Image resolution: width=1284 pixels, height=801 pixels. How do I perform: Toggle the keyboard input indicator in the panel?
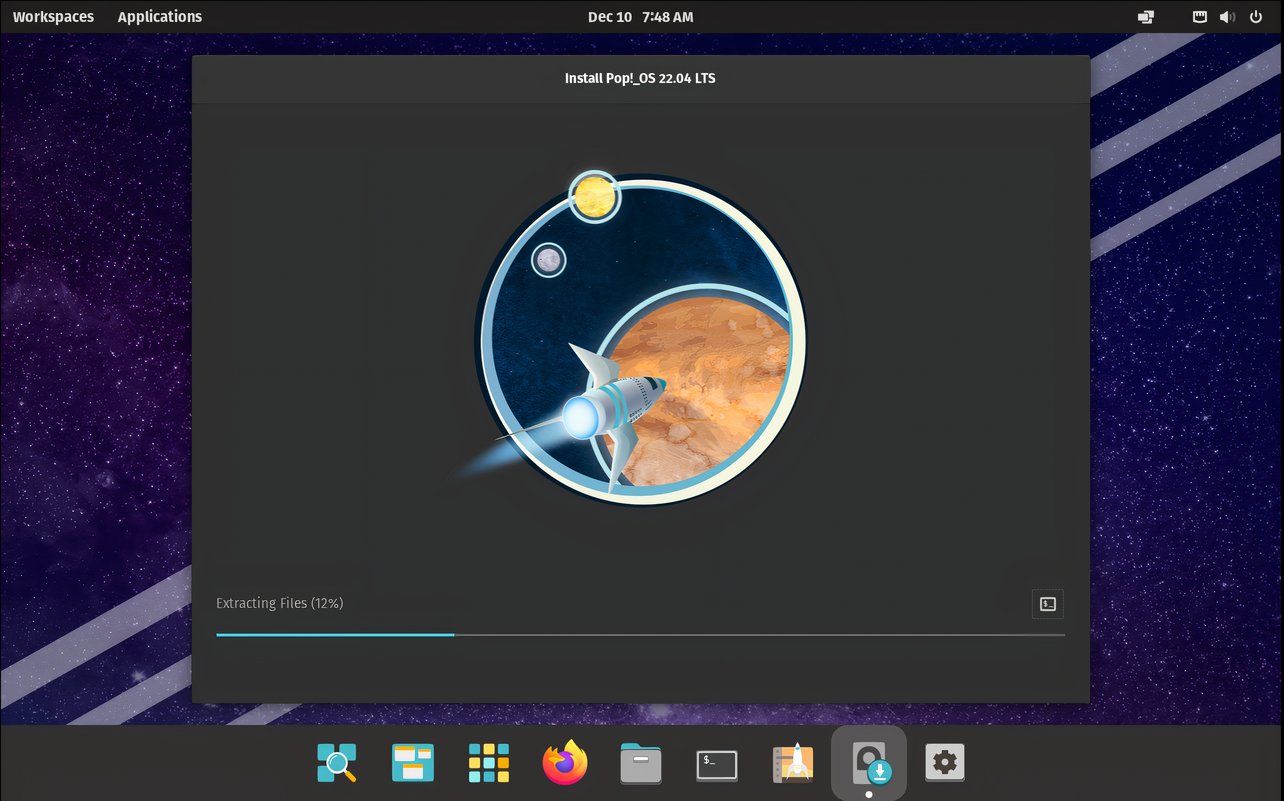(x=1198, y=16)
